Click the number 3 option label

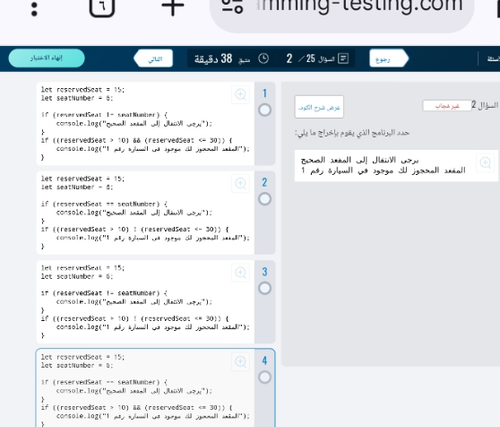[x=265, y=272]
